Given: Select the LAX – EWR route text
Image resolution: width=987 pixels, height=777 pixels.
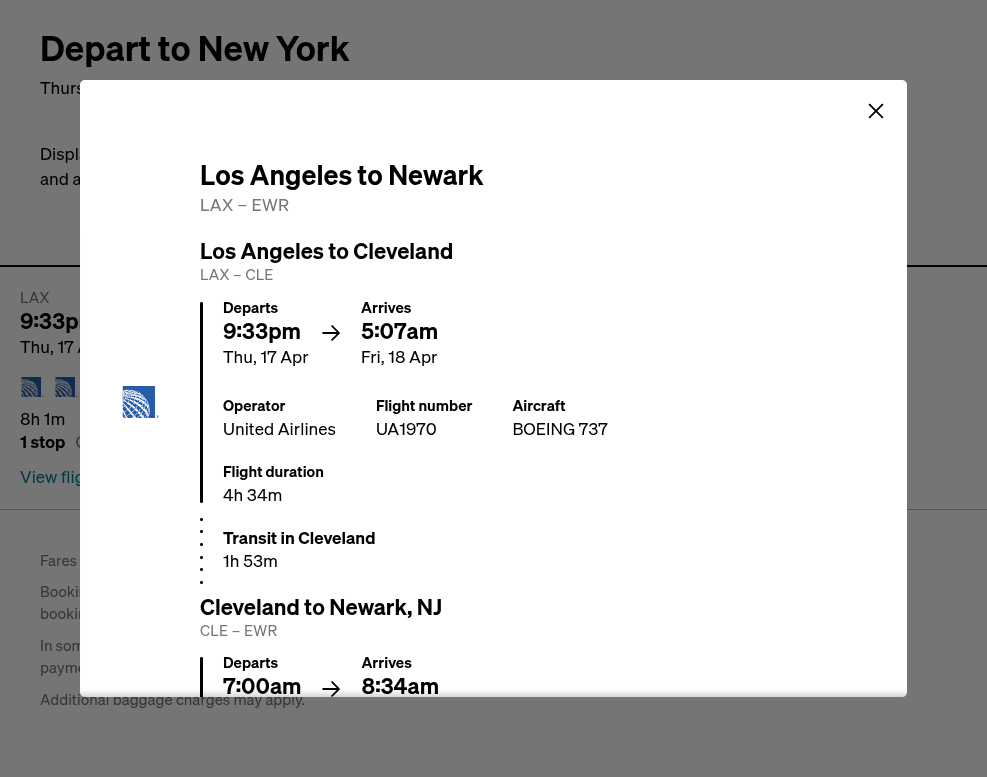Looking at the screenshot, I should (244, 205).
